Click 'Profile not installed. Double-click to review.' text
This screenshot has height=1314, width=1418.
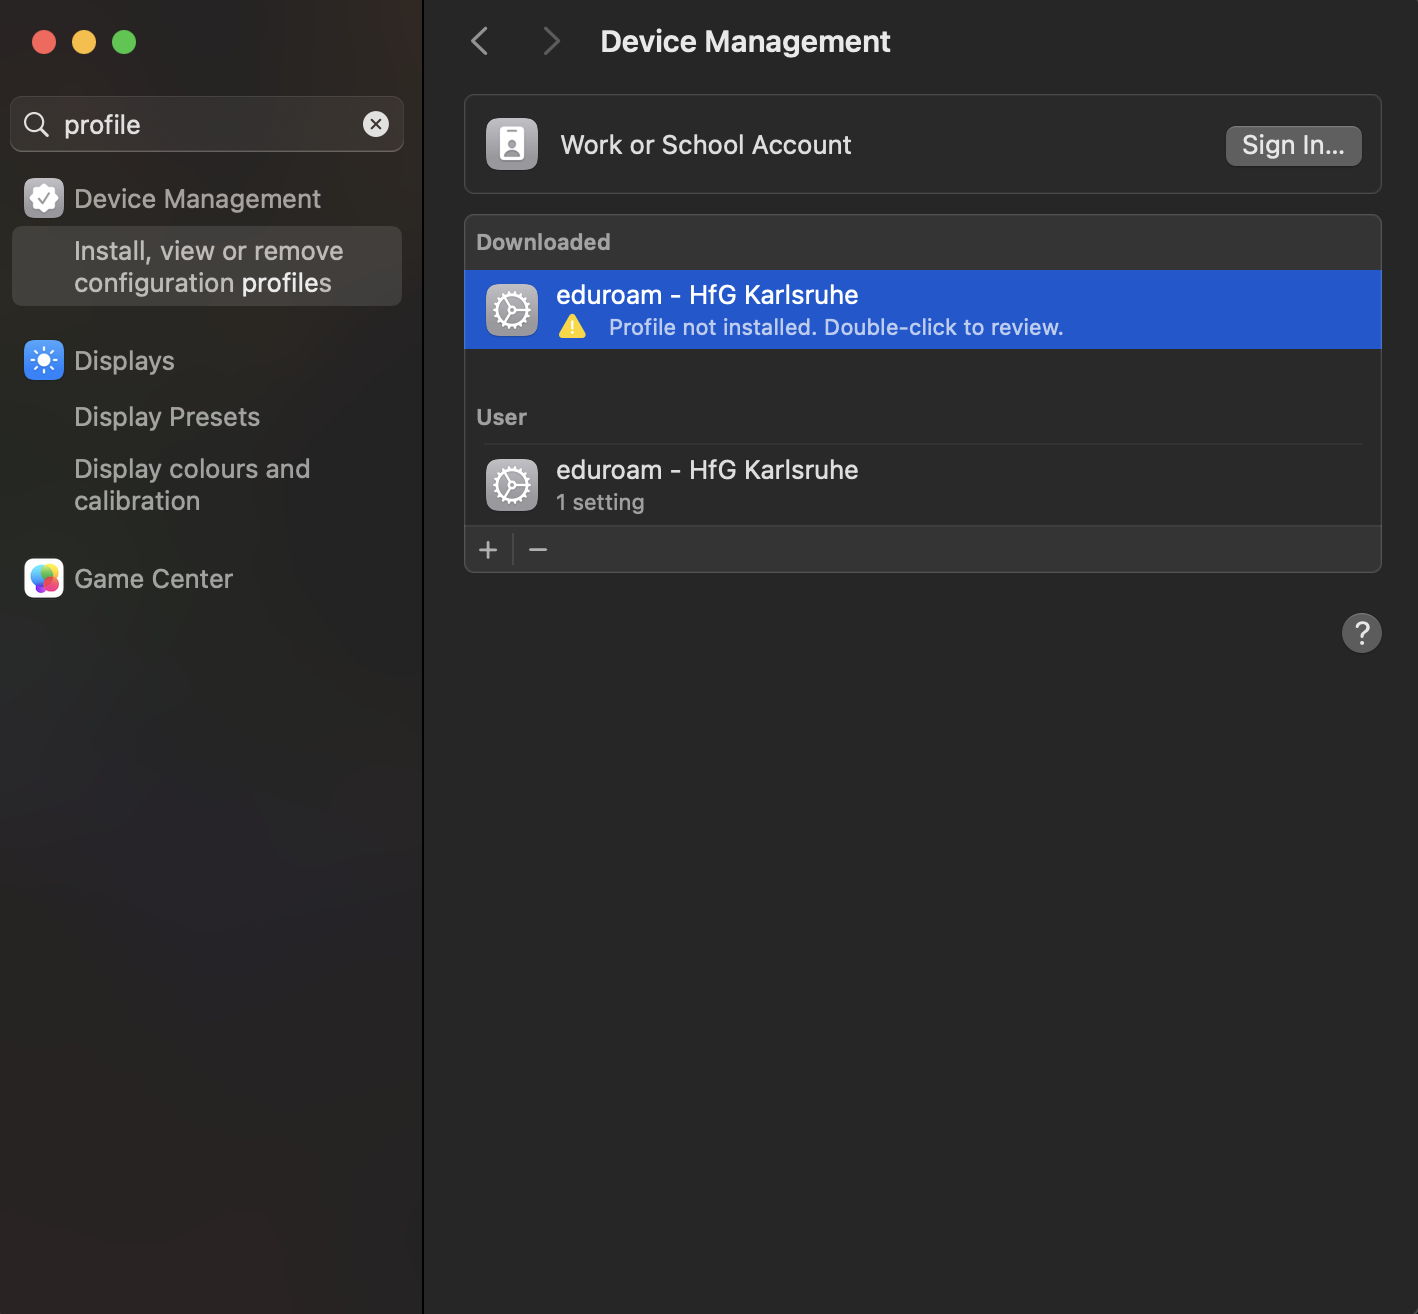tap(836, 327)
